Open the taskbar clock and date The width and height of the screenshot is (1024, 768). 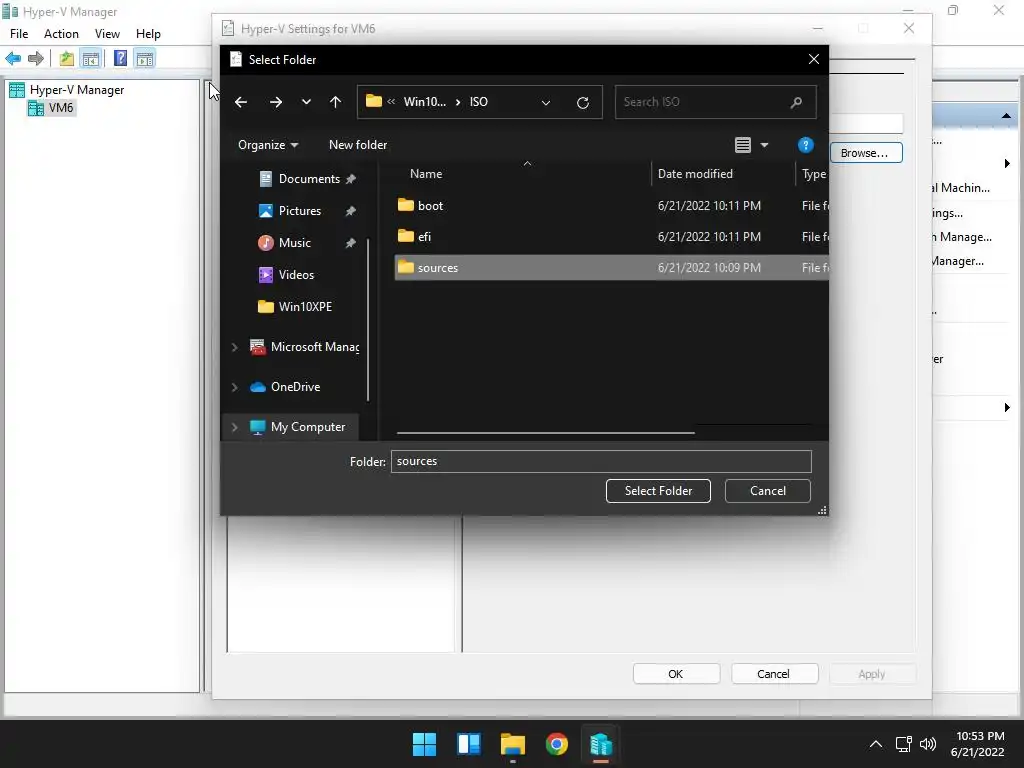(x=978, y=744)
